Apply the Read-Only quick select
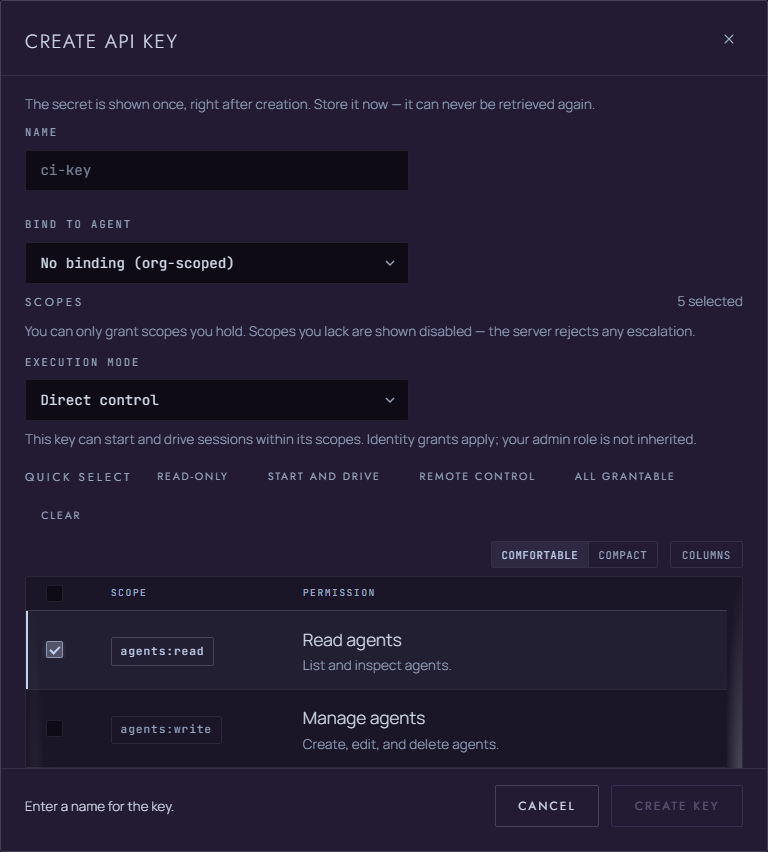Screen dimensions: 768x852 pyautogui.click(x=192, y=476)
